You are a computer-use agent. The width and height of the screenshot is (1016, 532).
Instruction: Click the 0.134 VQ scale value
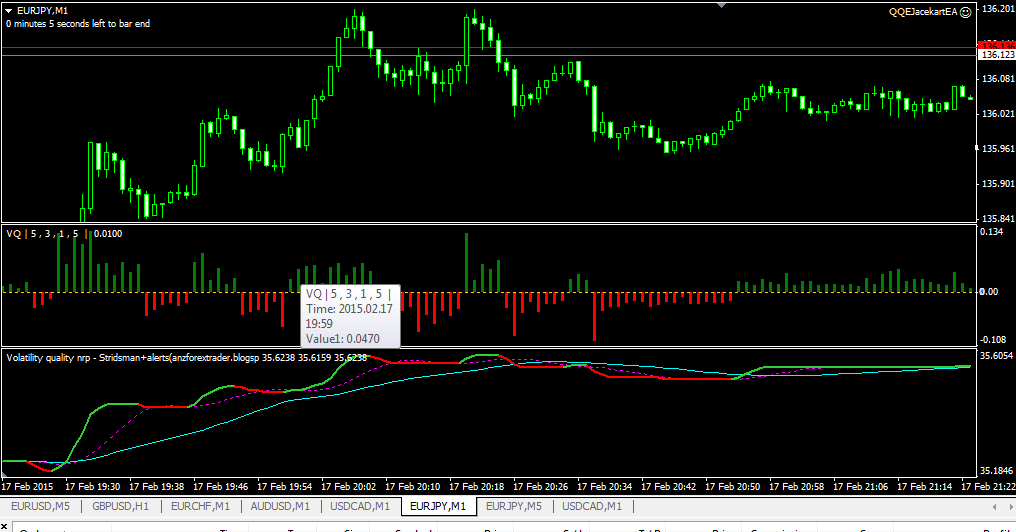point(992,232)
